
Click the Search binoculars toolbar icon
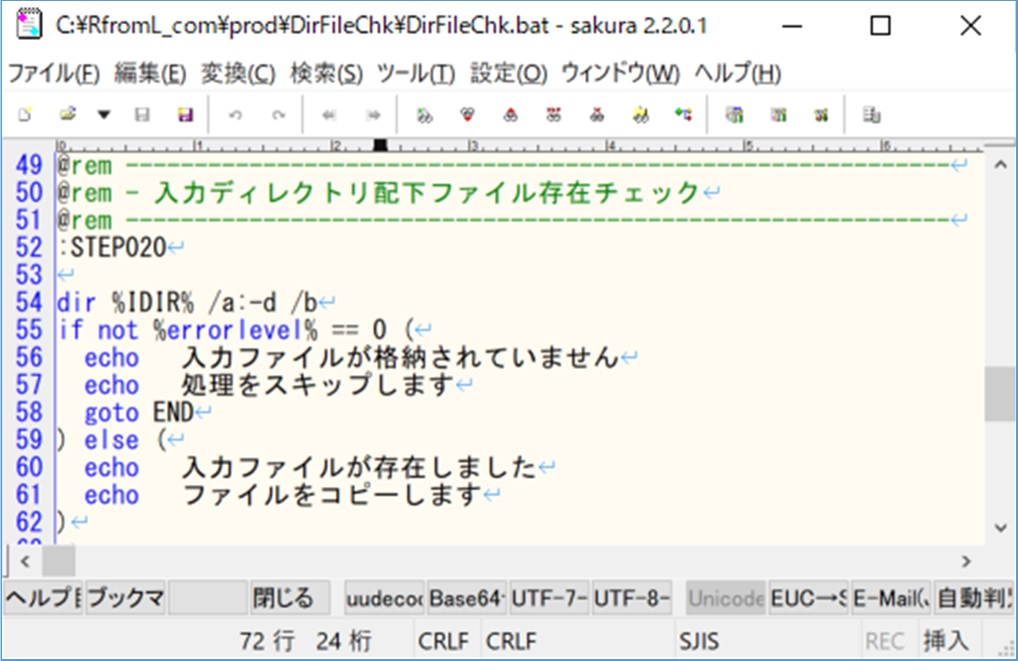coord(425,116)
